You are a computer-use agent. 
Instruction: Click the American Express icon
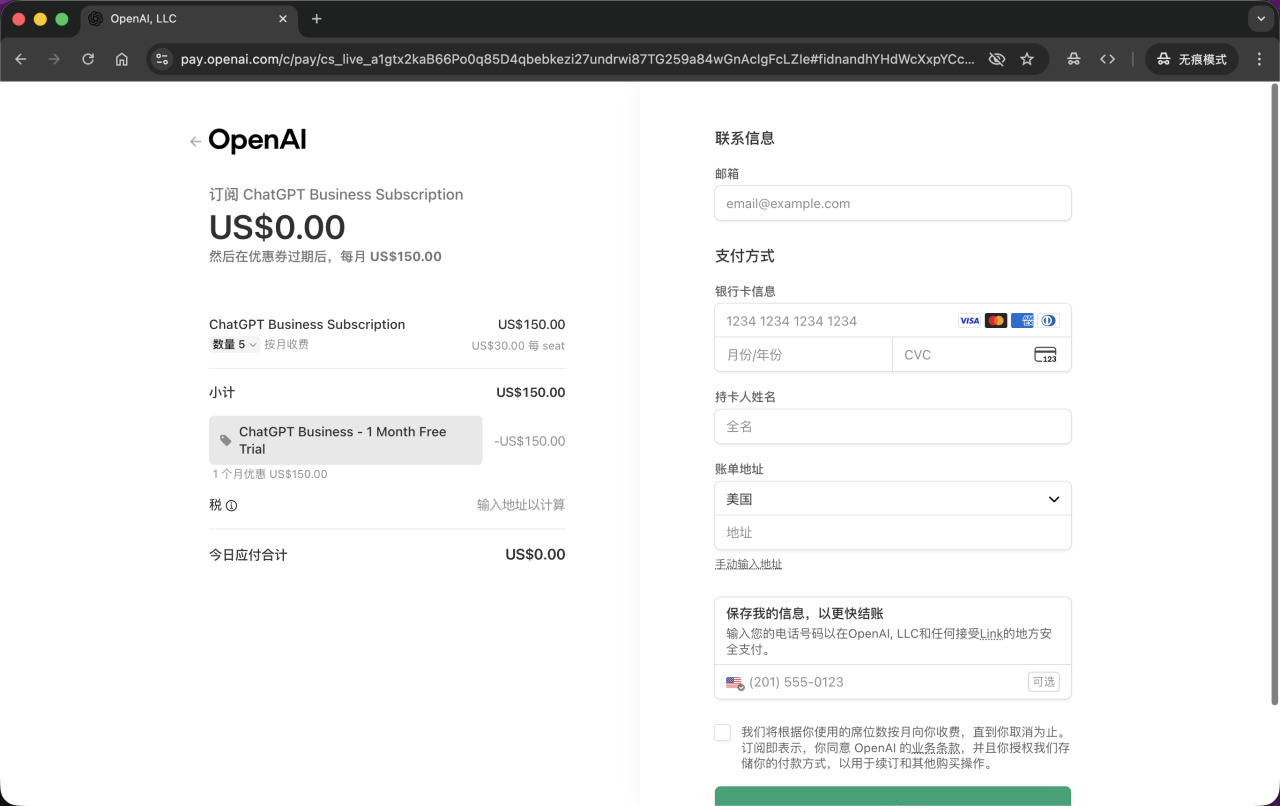pos(1022,321)
